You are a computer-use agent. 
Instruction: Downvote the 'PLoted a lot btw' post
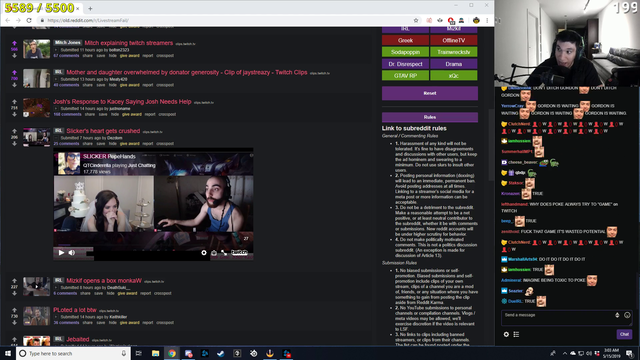[14, 322]
